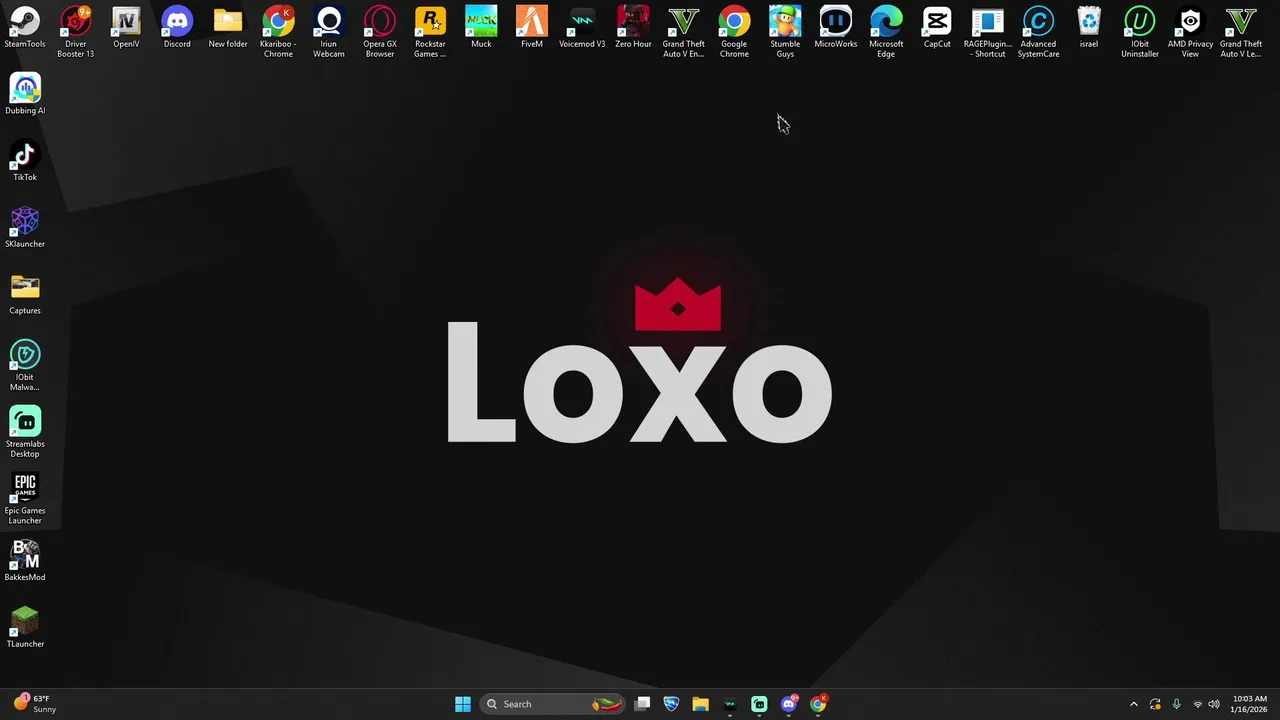The image size is (1280, 720).
Task: Open File Explorer from the taskbar
Action: pos(700,704)
